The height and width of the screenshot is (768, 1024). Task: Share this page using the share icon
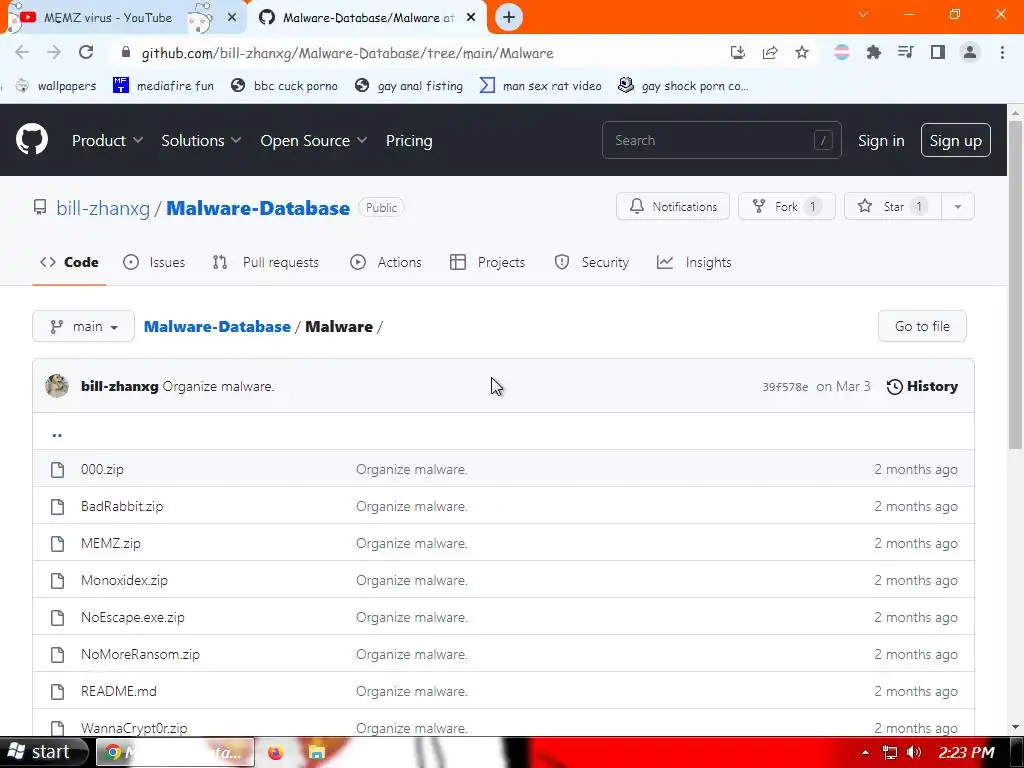click(x=770, y=53)
